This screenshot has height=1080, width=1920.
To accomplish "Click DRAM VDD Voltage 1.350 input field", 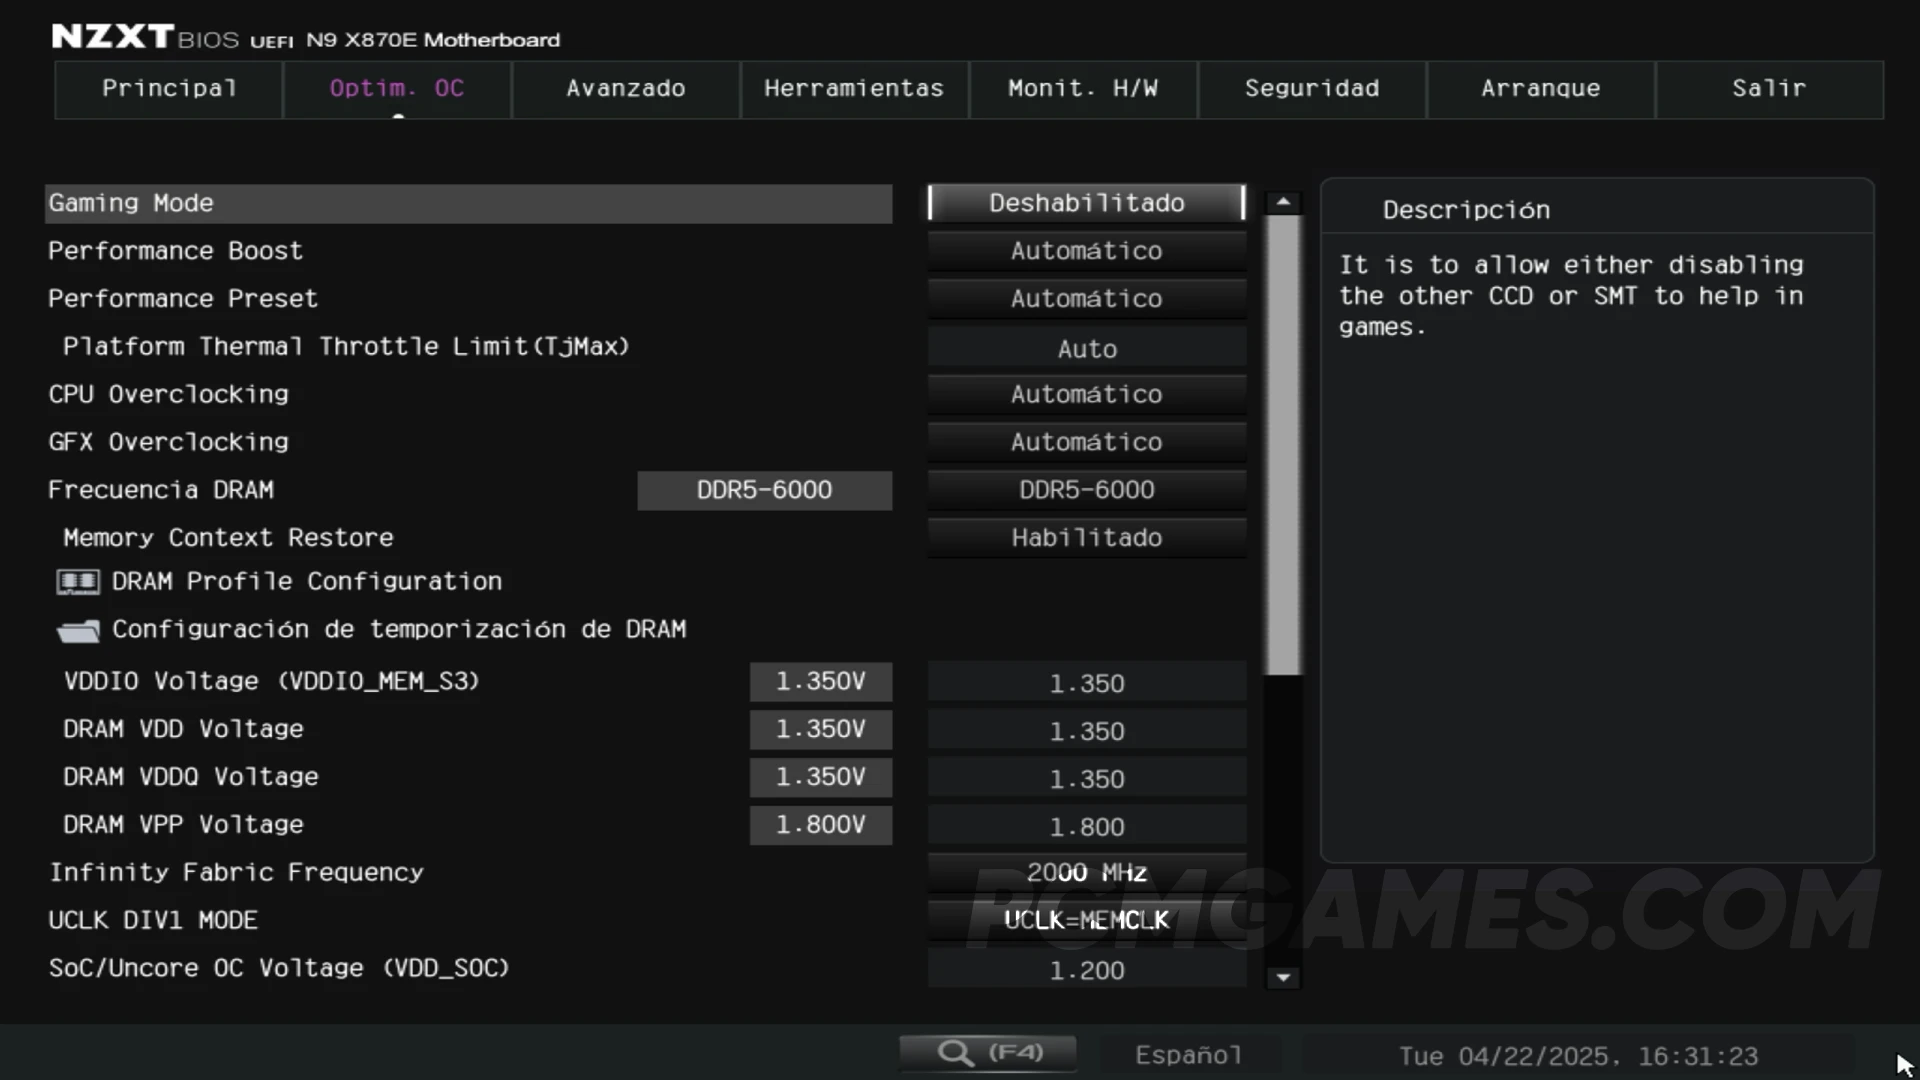I will click(1087, 731).
